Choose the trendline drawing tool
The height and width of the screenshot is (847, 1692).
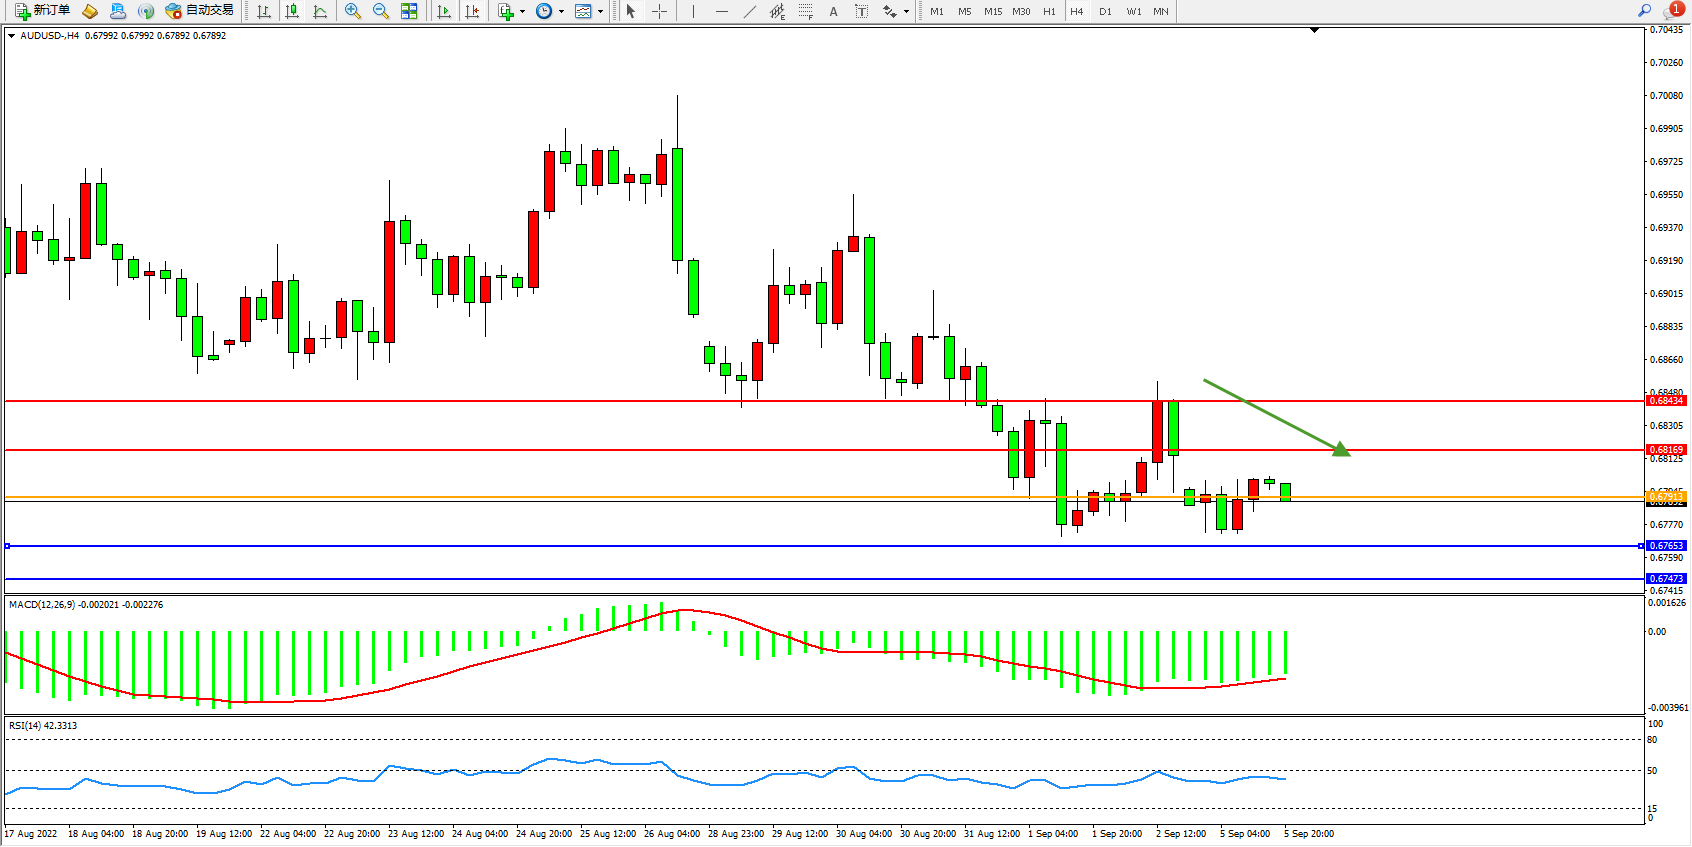click(x=749, y=11)
